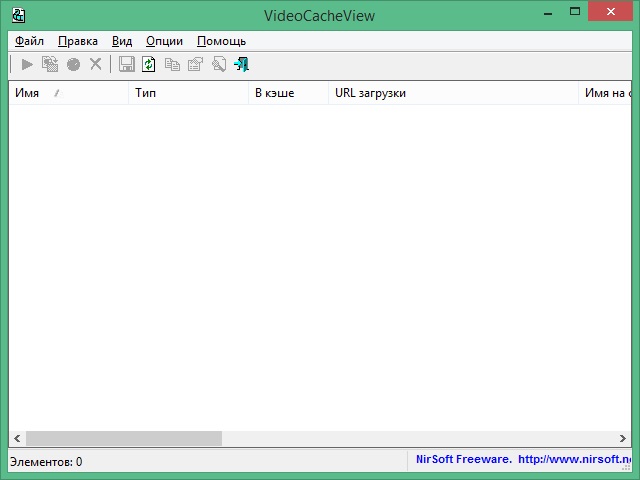Click the Play selected file toolbar icon
This screenshot has height=480, width=640.
click(27, 65)
